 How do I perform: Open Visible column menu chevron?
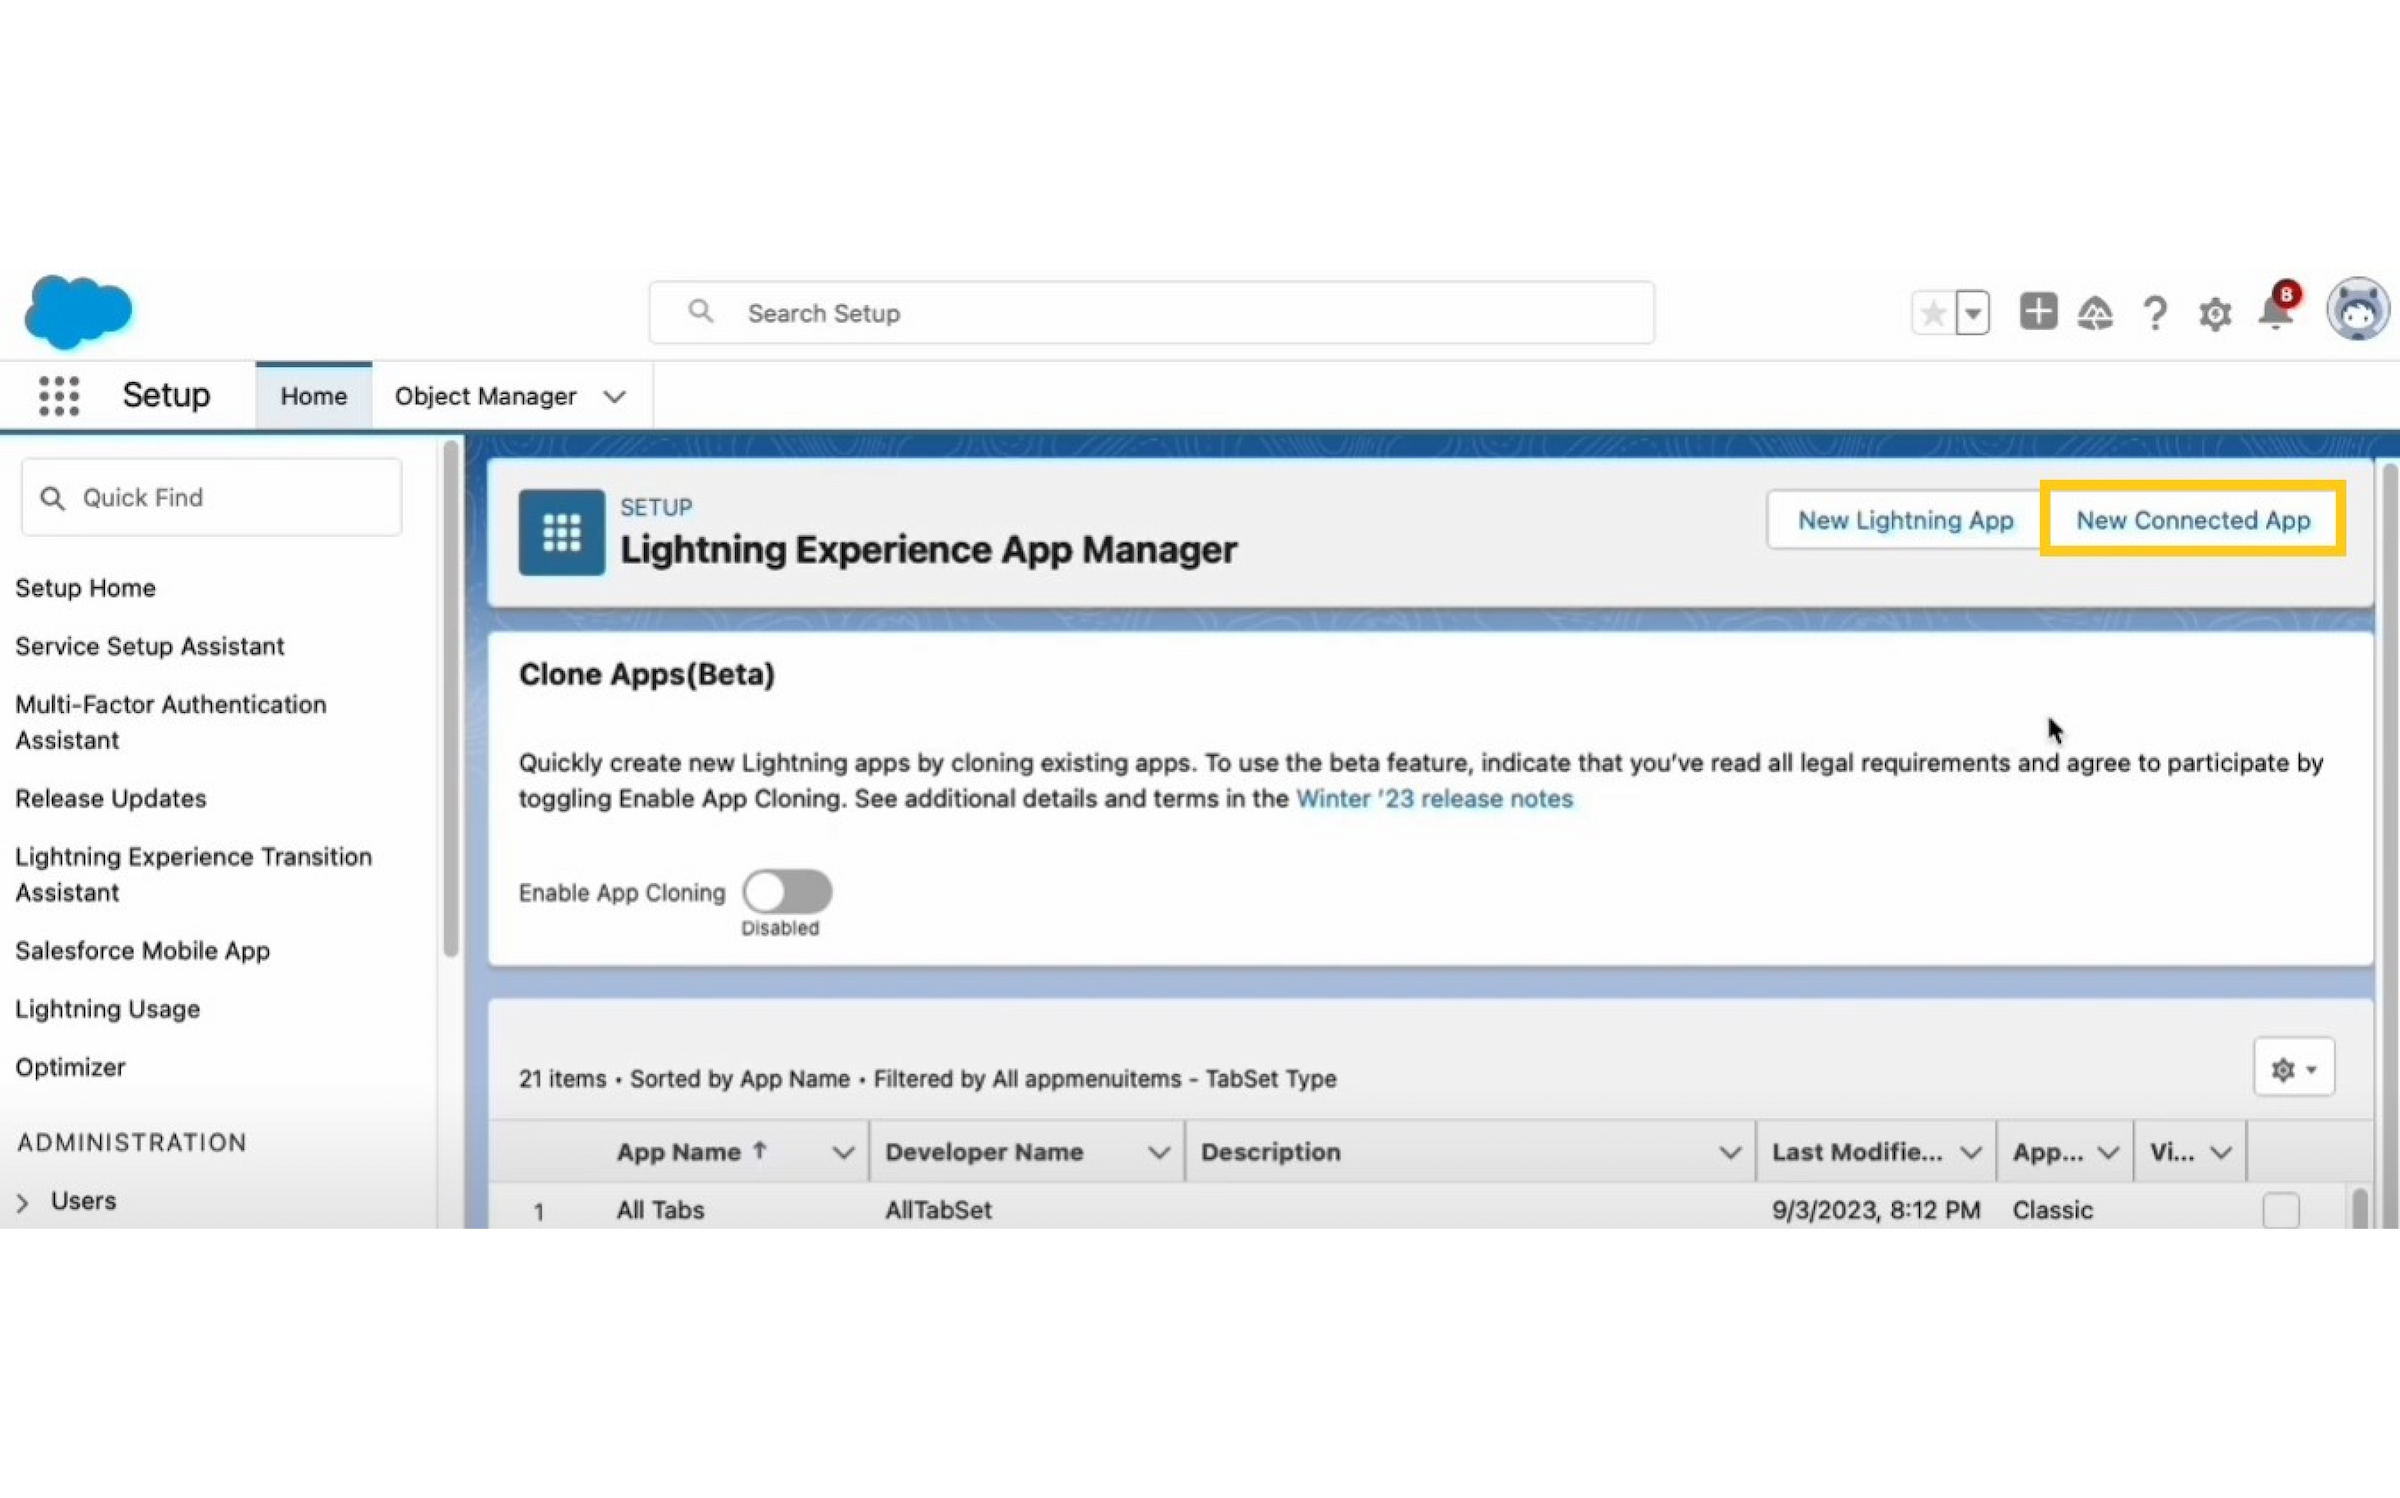tap(2221, 1153)
